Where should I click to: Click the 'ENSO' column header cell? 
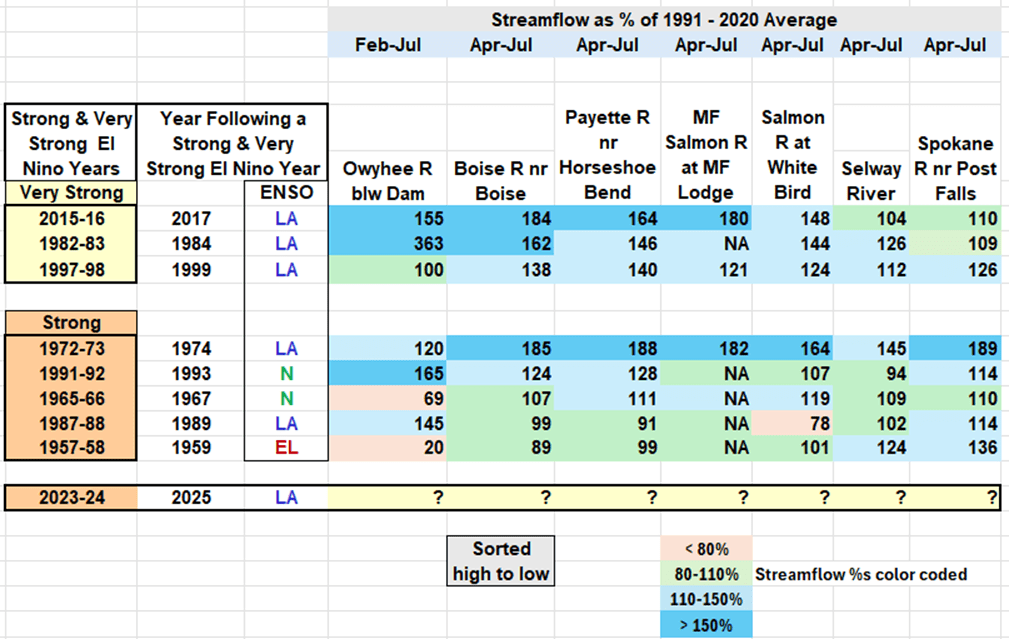(286, 192)
